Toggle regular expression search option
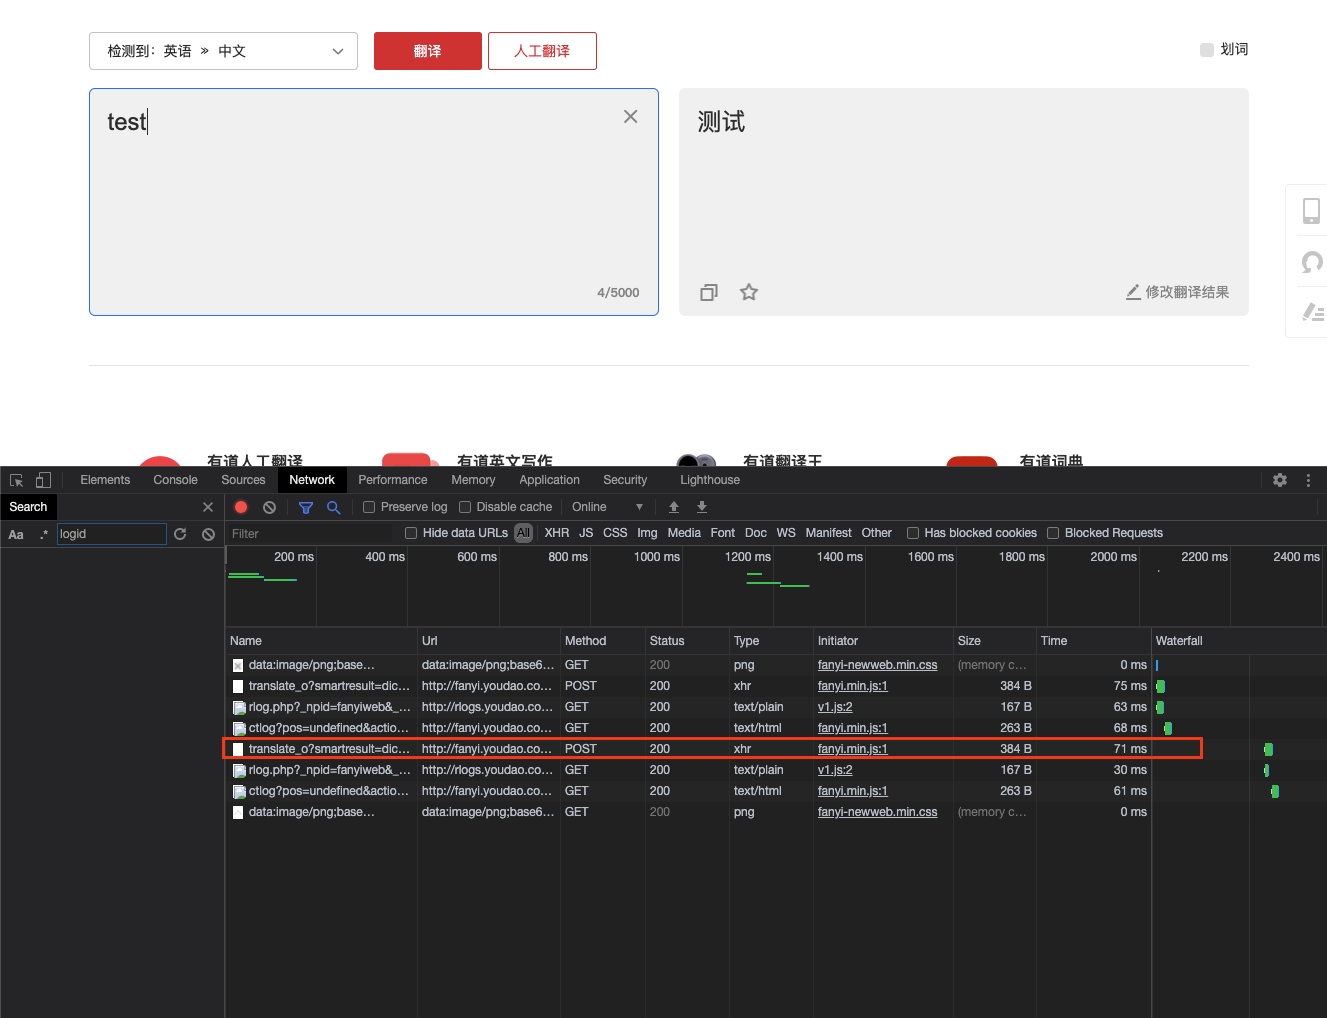 (43, 534)
